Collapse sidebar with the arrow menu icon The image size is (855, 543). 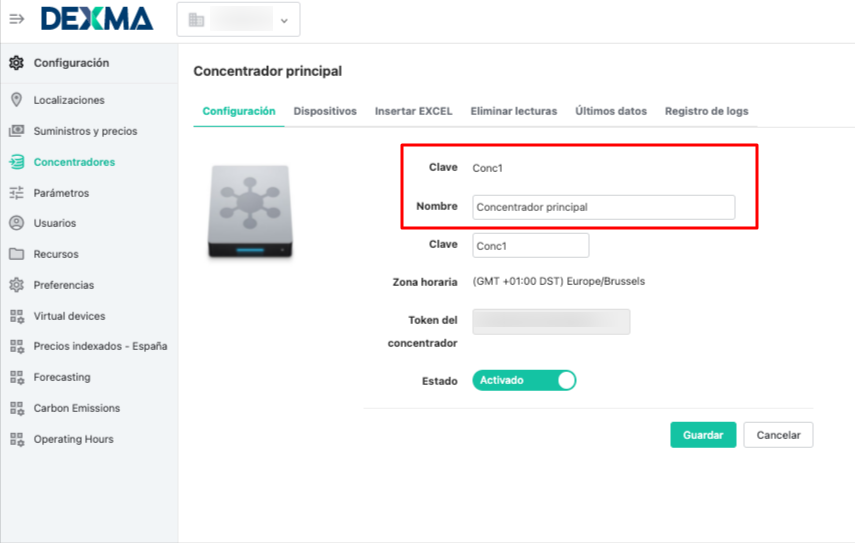pyautogui.click(x=16, y=19)
